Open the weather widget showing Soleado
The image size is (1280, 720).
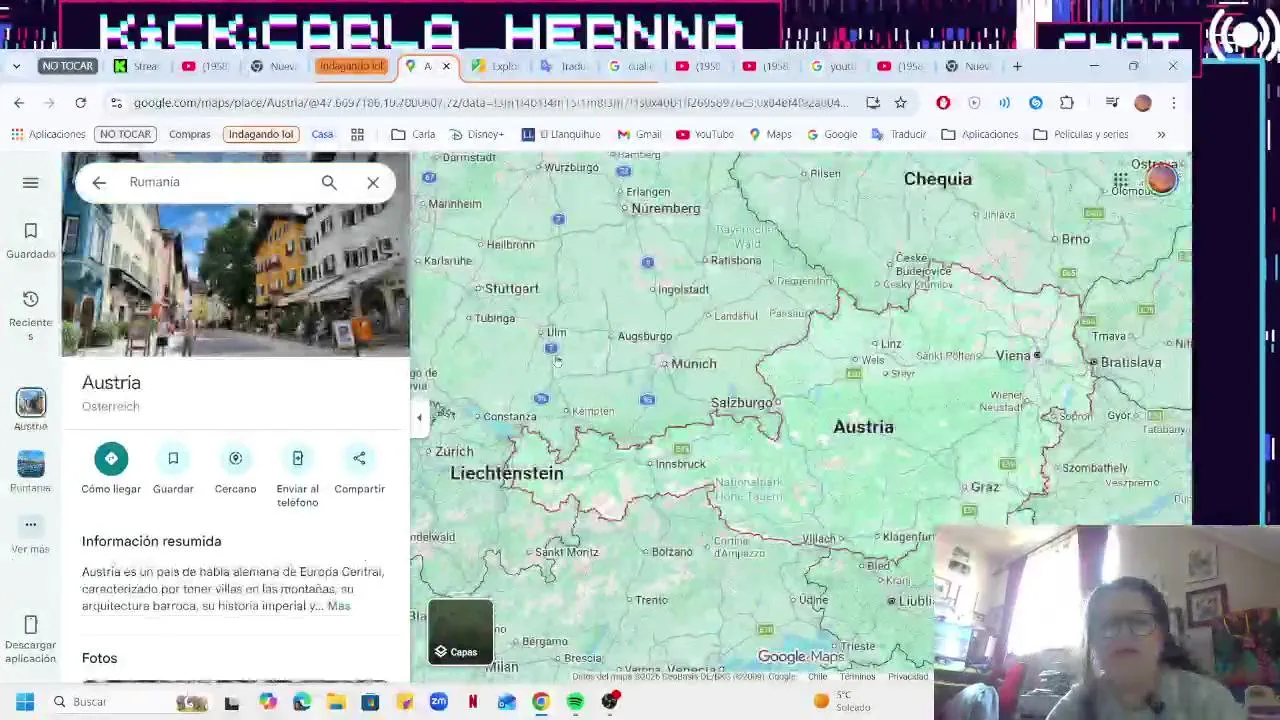[x=843, y=701]
